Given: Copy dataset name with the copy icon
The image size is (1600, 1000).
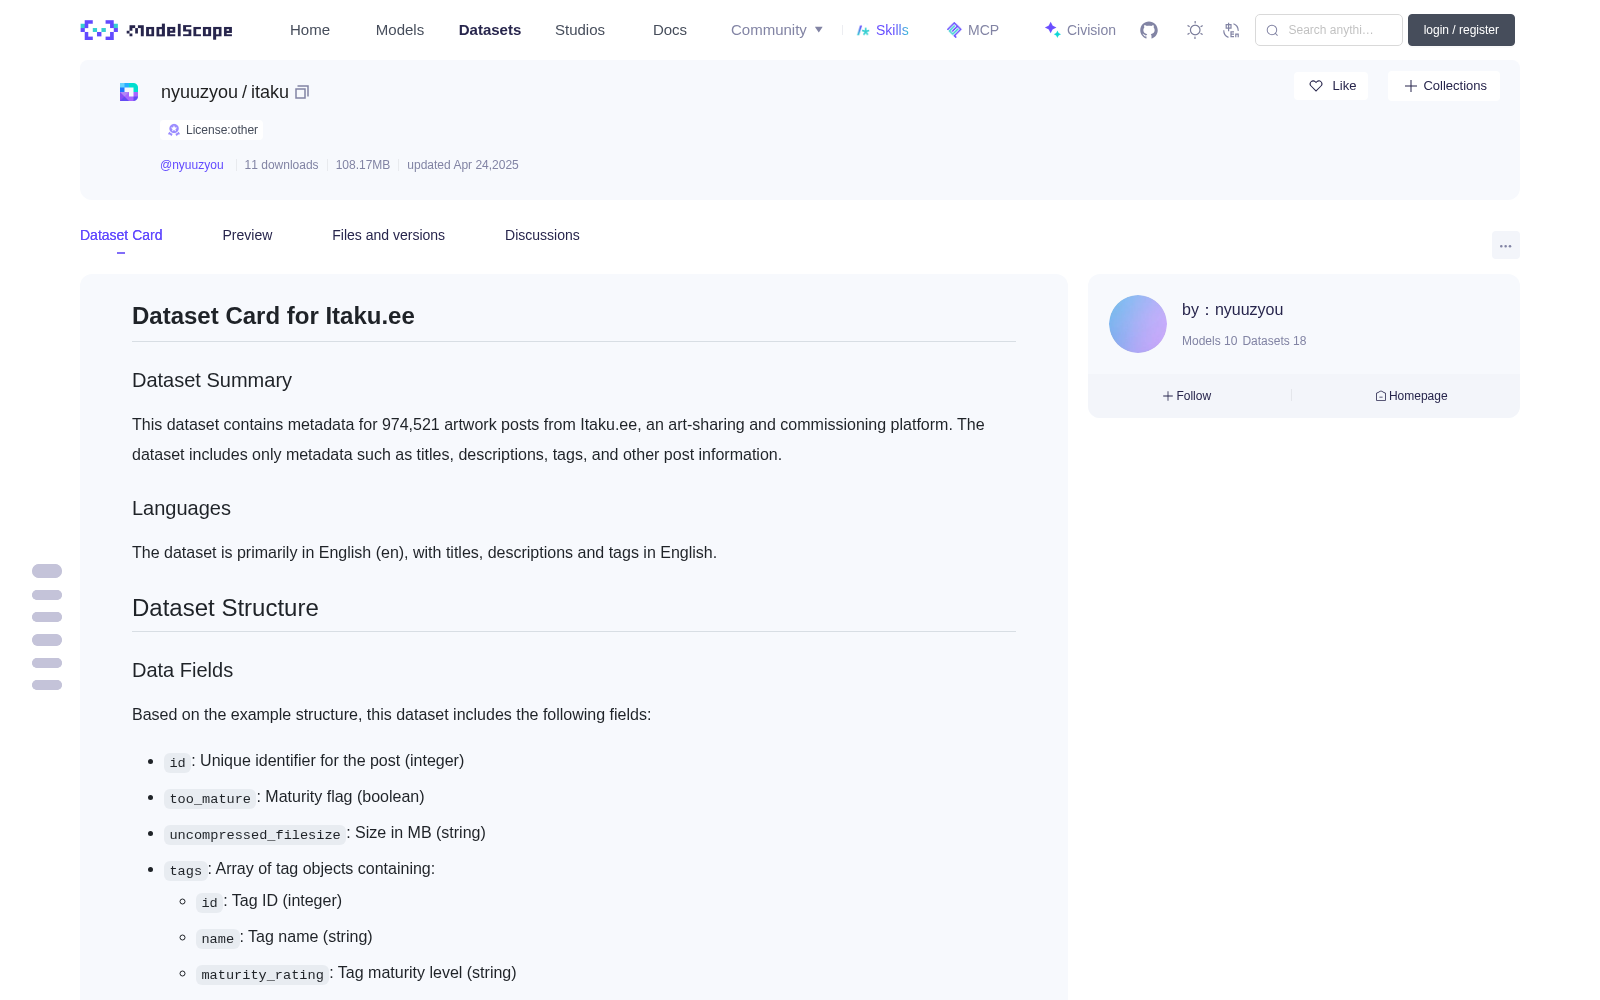Looking at the screenshot, I should coord(302,92).
